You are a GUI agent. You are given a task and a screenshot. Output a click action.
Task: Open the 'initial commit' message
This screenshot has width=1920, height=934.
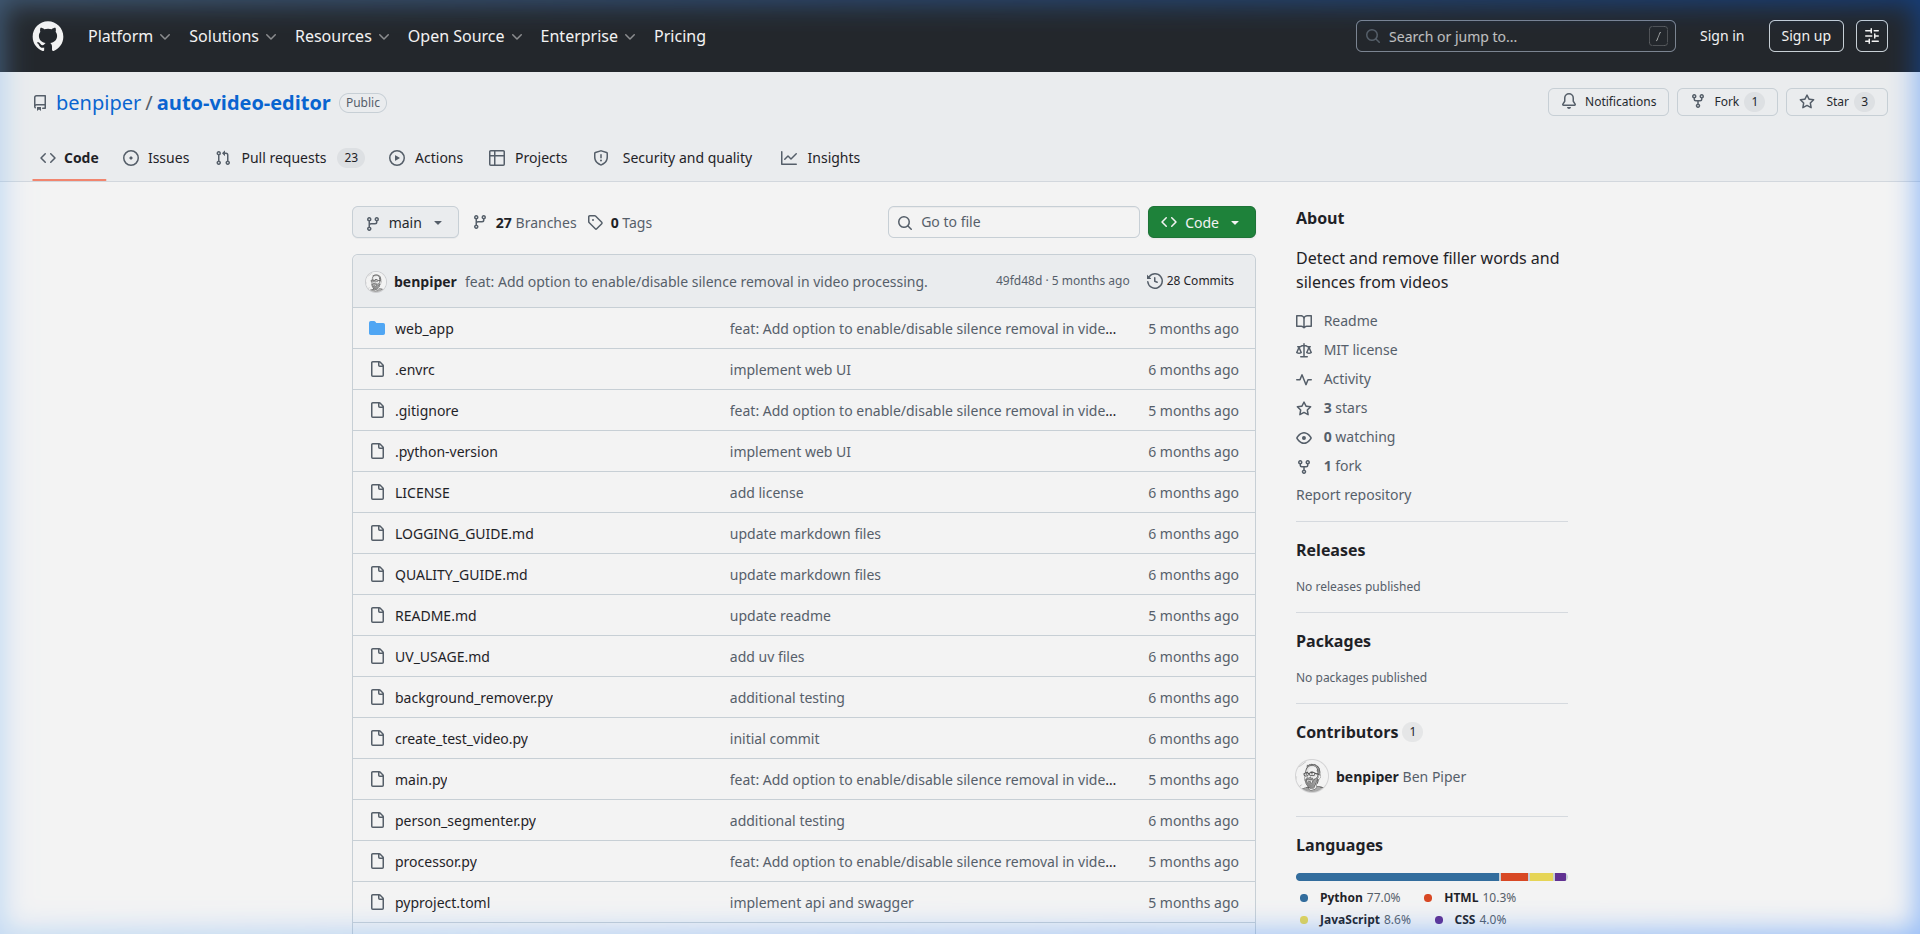(x=774, y=739)
